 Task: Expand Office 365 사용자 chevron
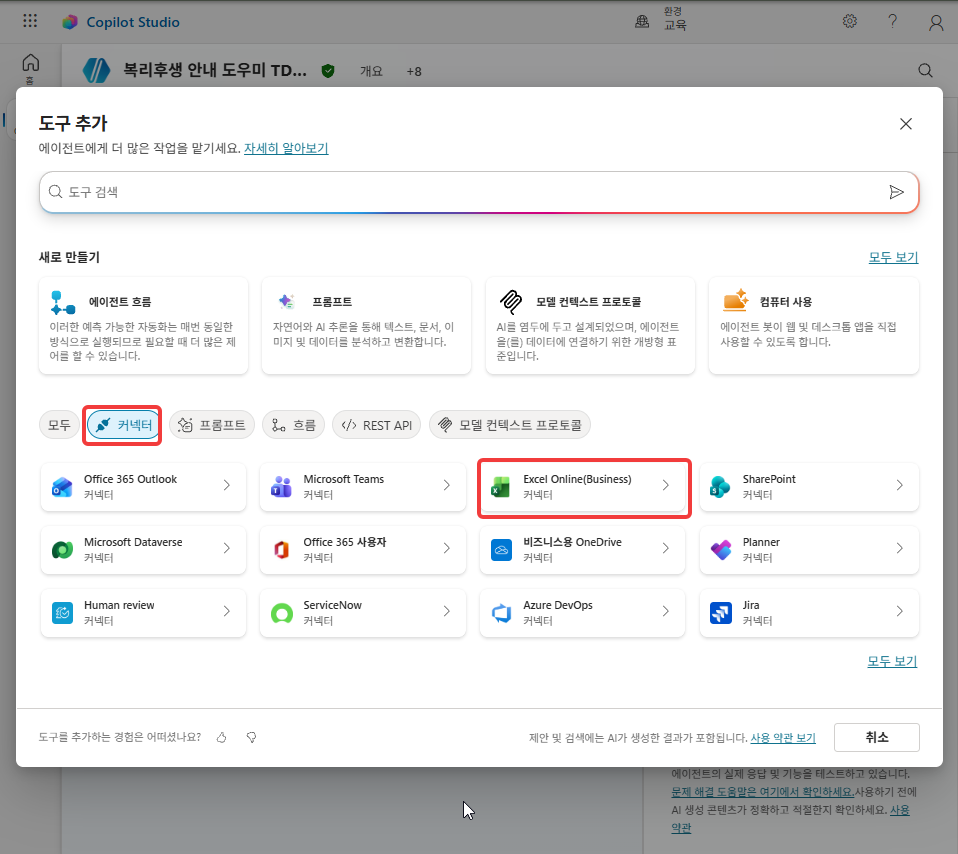(x=447, y=548)
